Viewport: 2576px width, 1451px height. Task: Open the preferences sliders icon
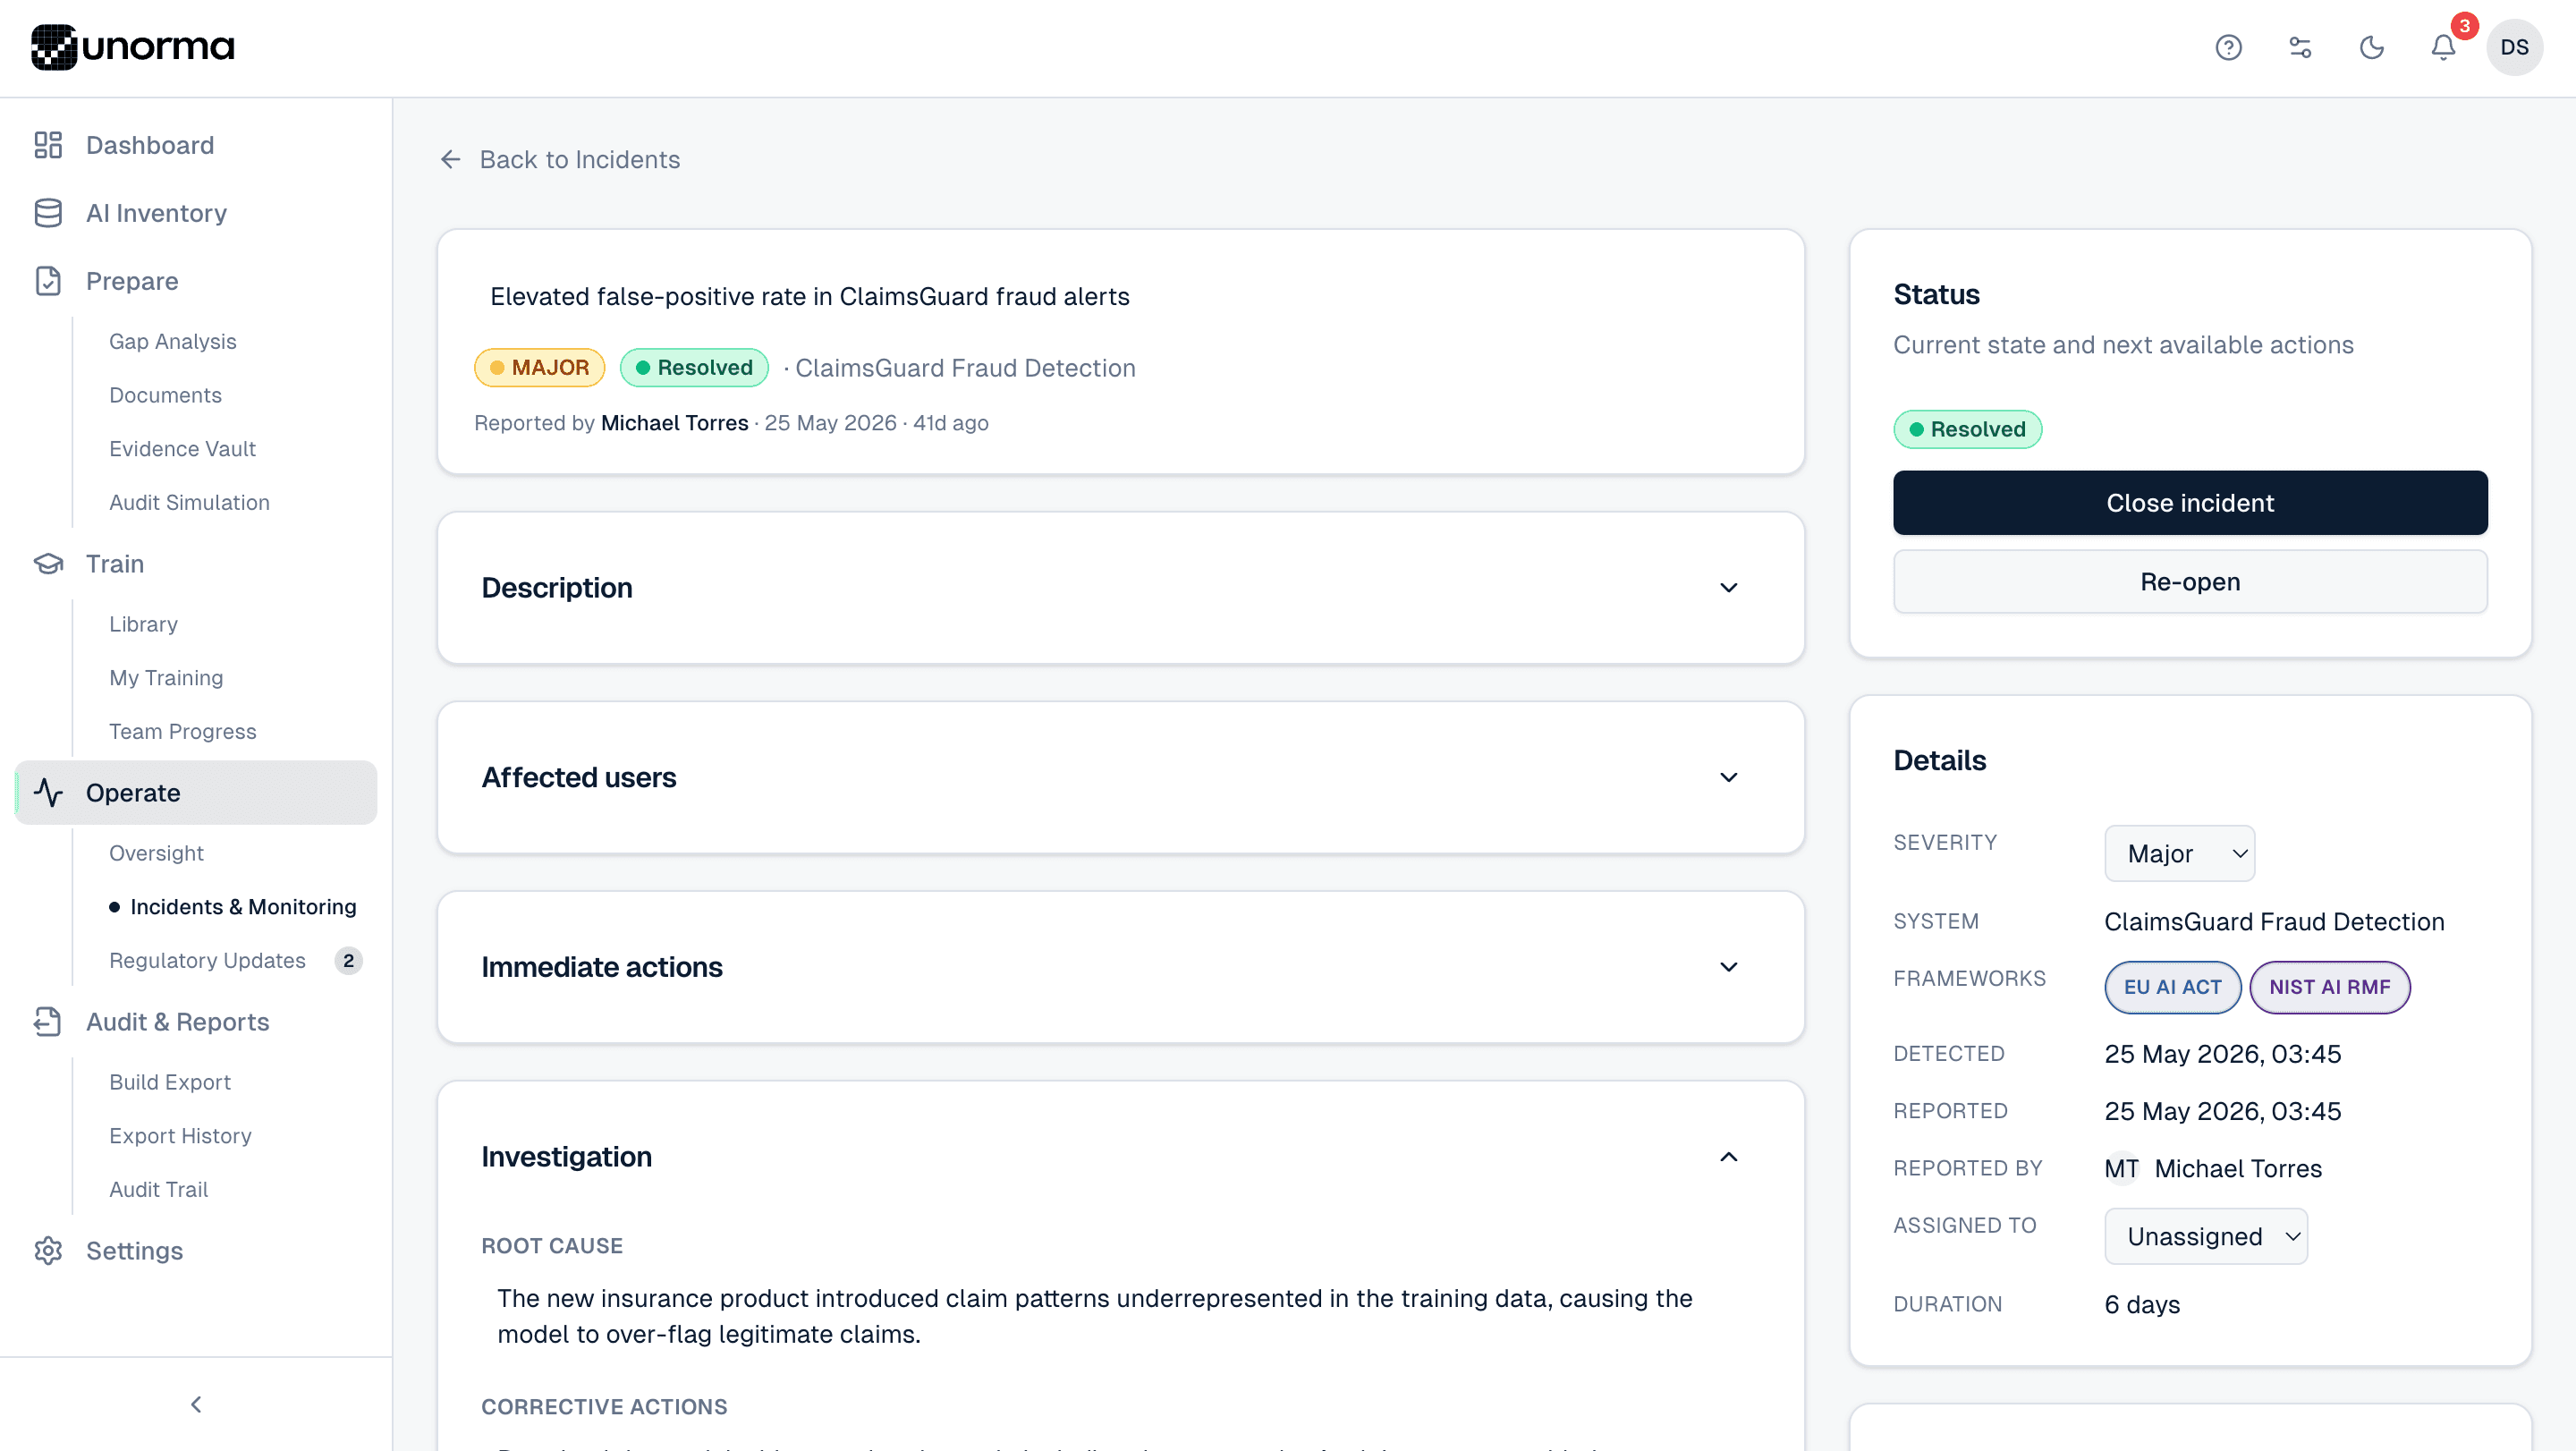click(x=2300, y=47)
